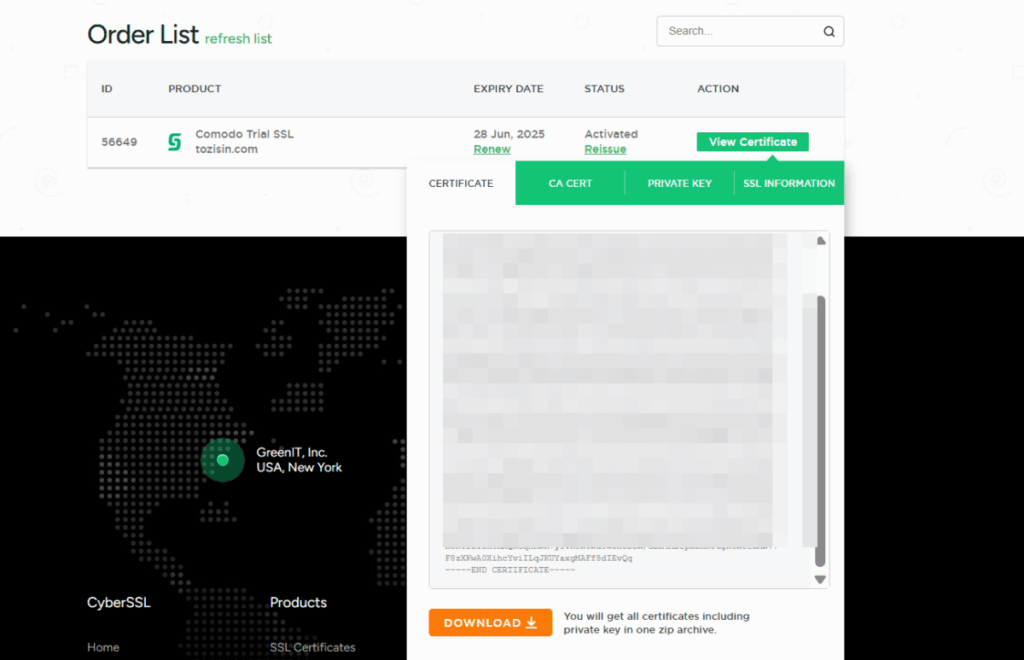Click the tozisin.com domain text
This screenshot has width=1024, height=660.
pos(227,149)
